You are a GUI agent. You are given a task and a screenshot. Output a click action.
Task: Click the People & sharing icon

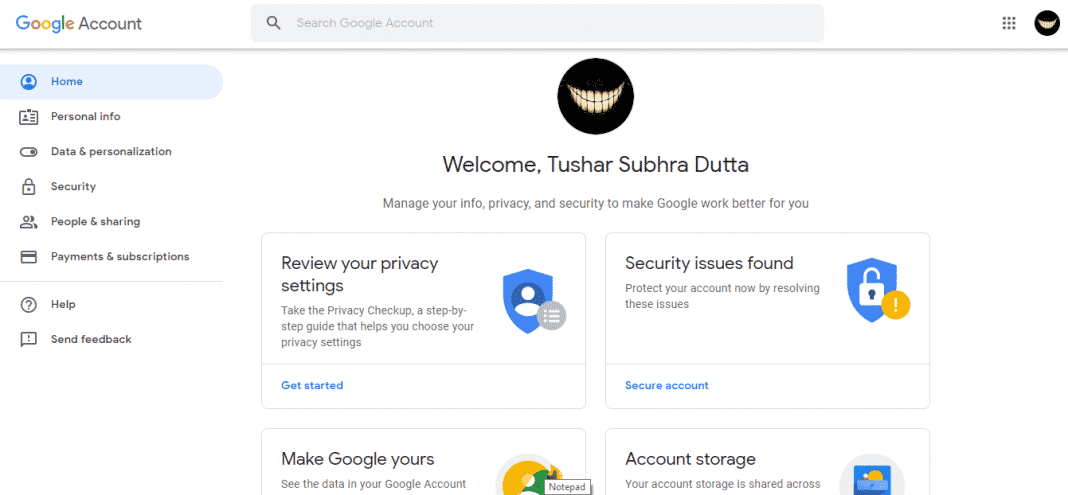[29, 222]
